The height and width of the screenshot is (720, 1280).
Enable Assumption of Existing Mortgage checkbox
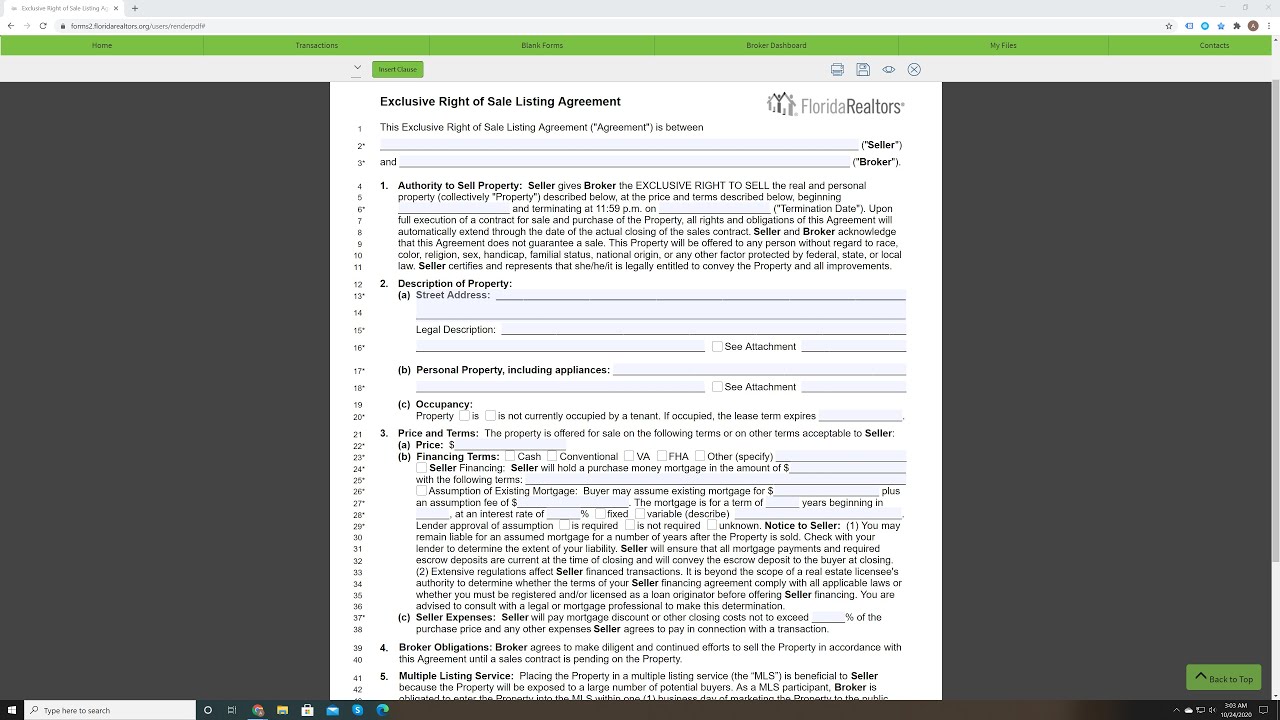point(422,491)
